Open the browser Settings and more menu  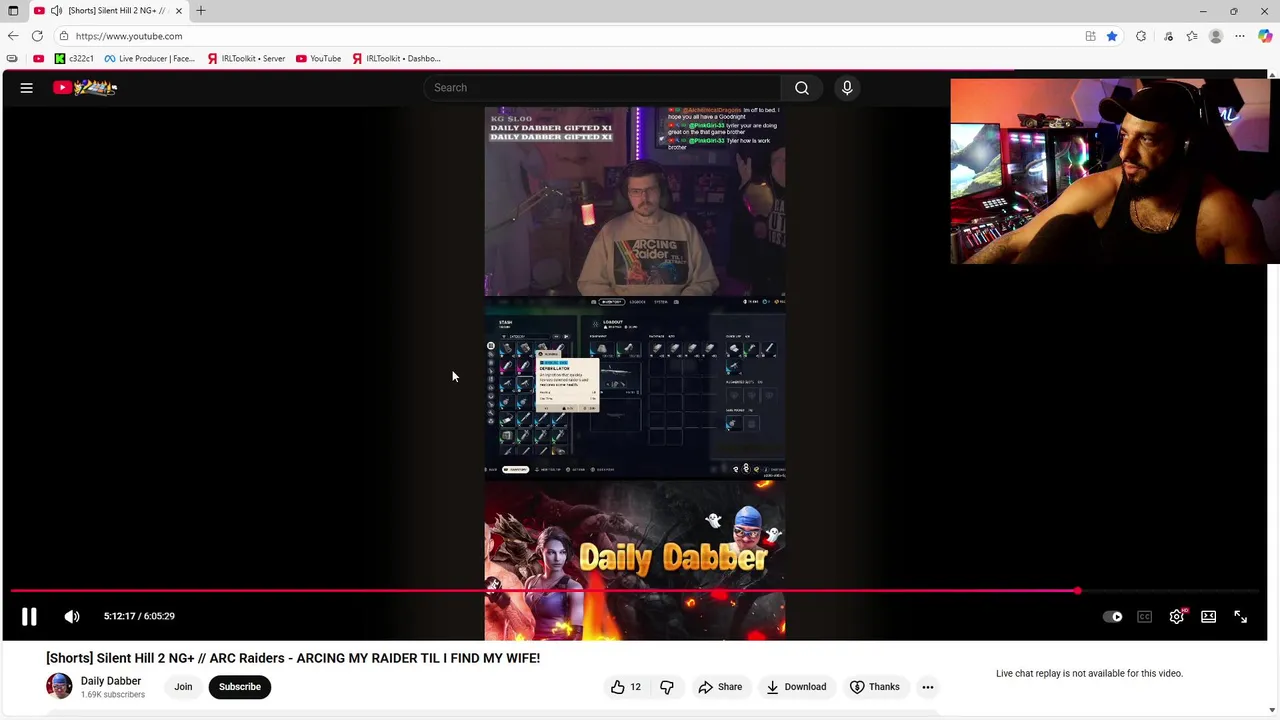pyautogui.click(x=1240, y=36)
